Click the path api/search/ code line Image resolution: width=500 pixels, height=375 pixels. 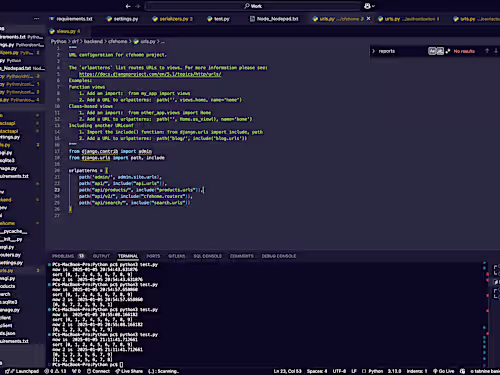click(134, 203)
